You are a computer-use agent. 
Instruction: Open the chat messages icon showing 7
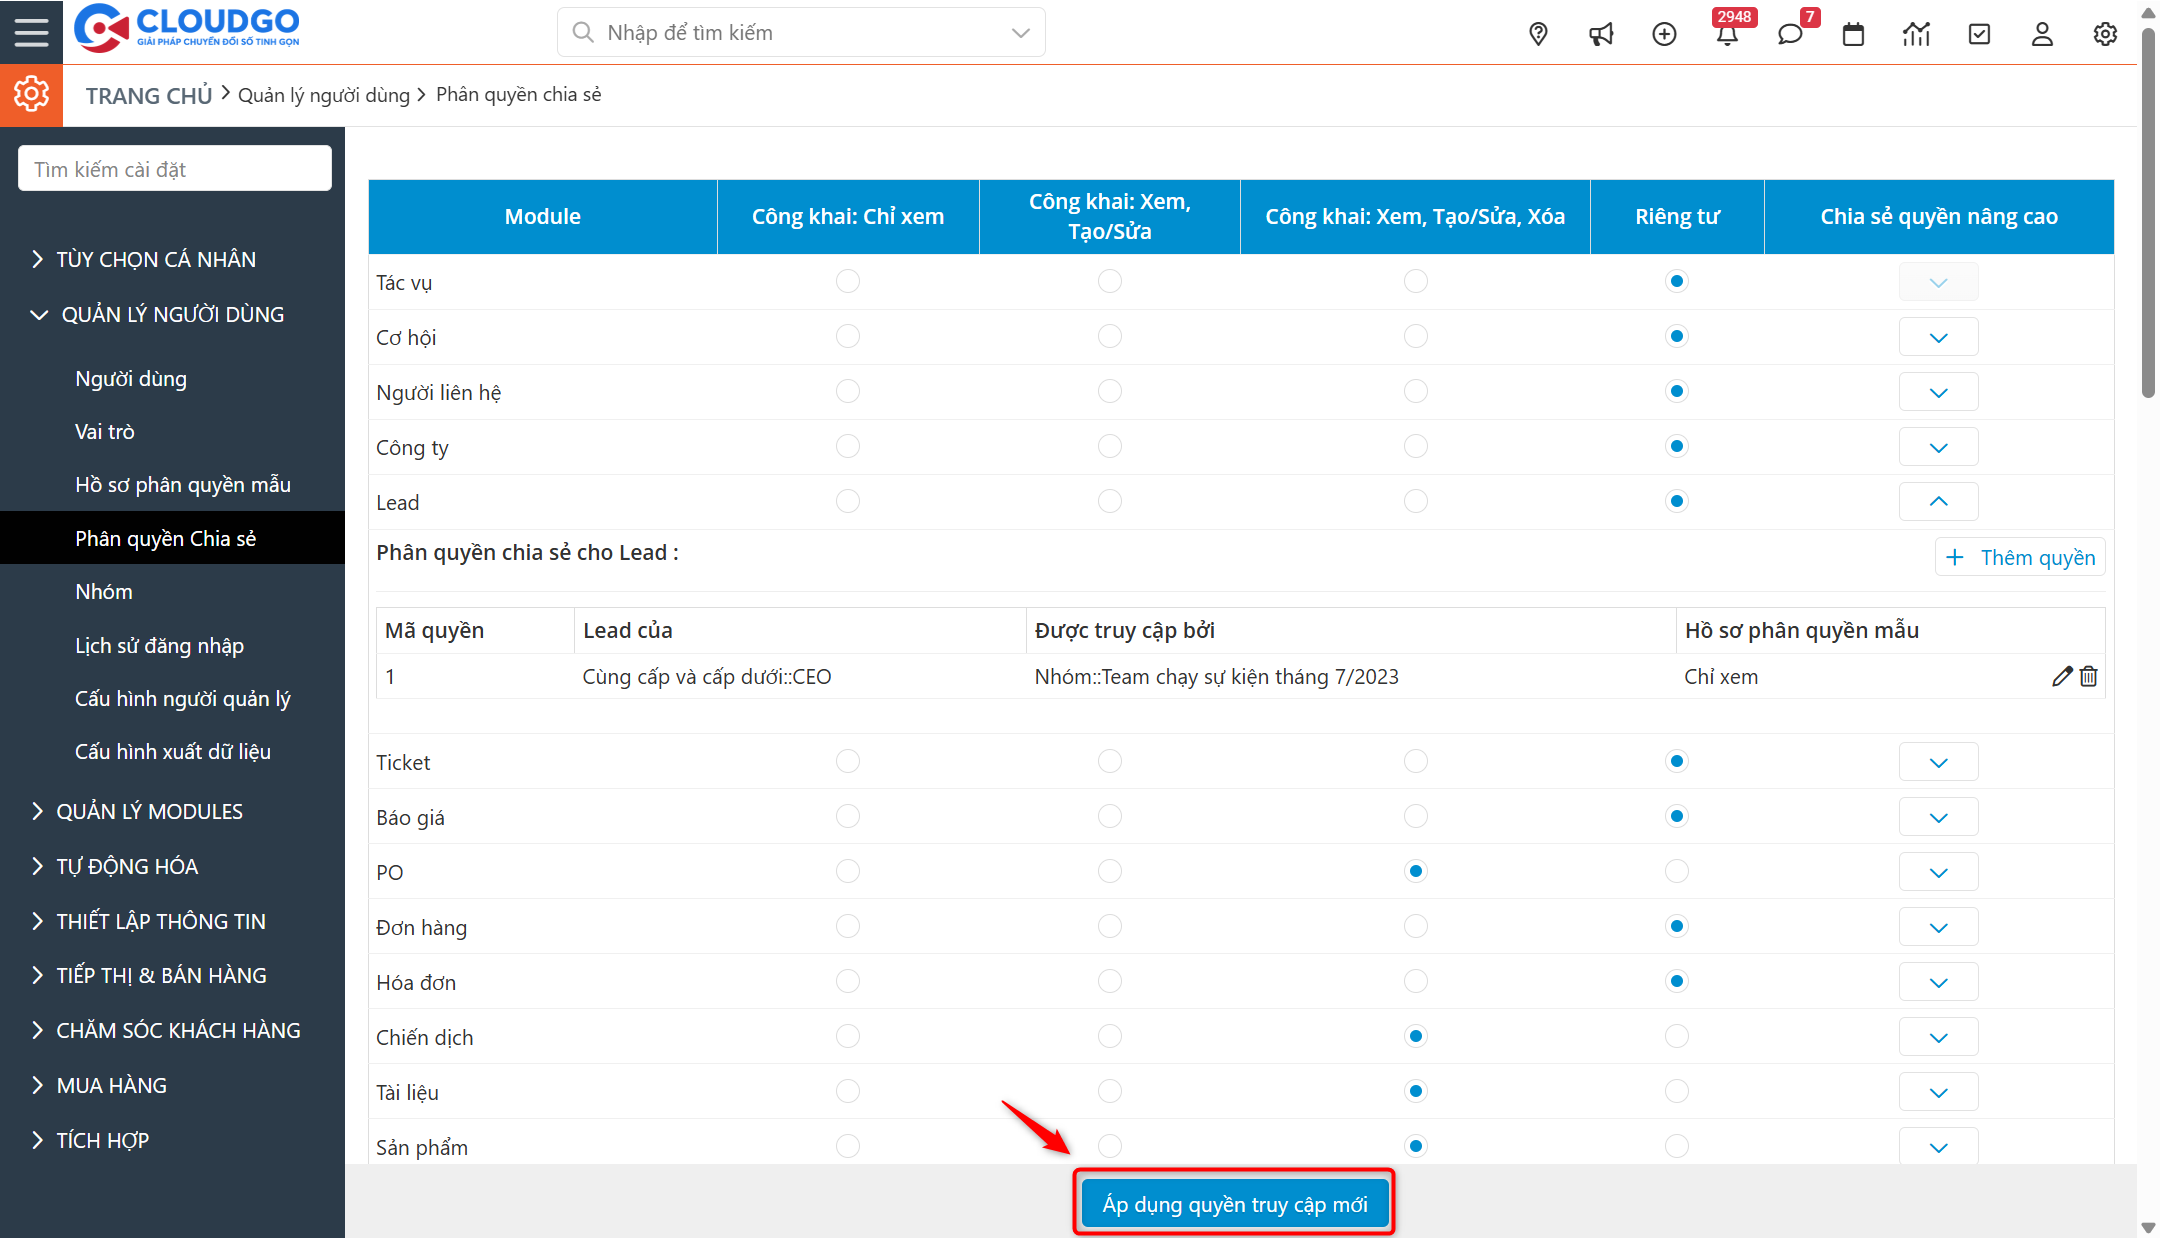click(x=1791, y=33)
